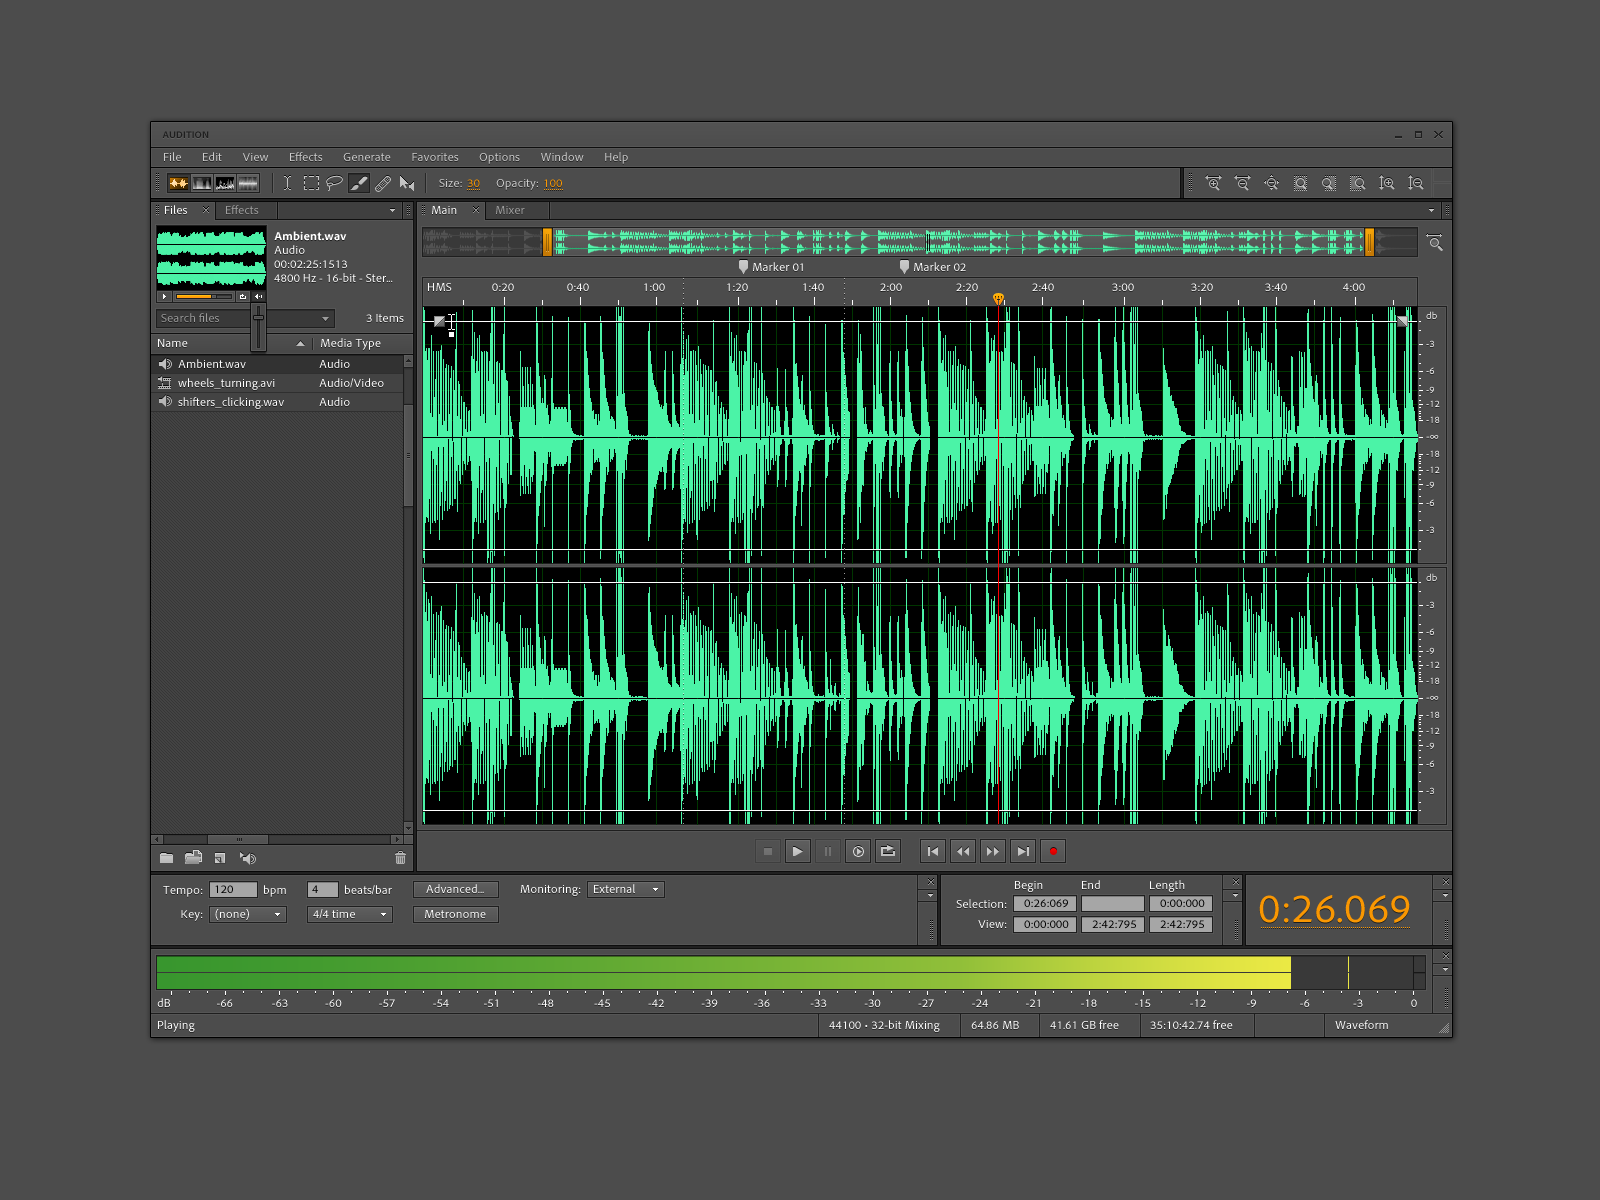The height and width of the screenshot is (1200, 1600).
Task: Open Files panel options menu arrow
Action: [392, 211]
